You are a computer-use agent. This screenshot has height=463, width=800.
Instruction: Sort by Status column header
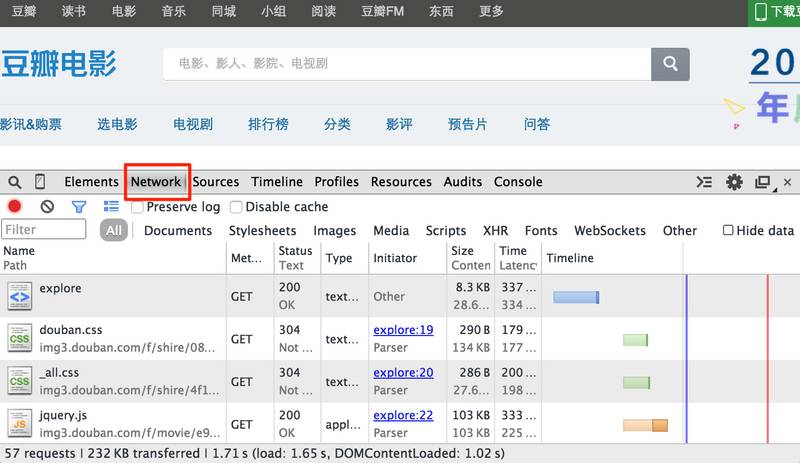[x=295, y=251]
